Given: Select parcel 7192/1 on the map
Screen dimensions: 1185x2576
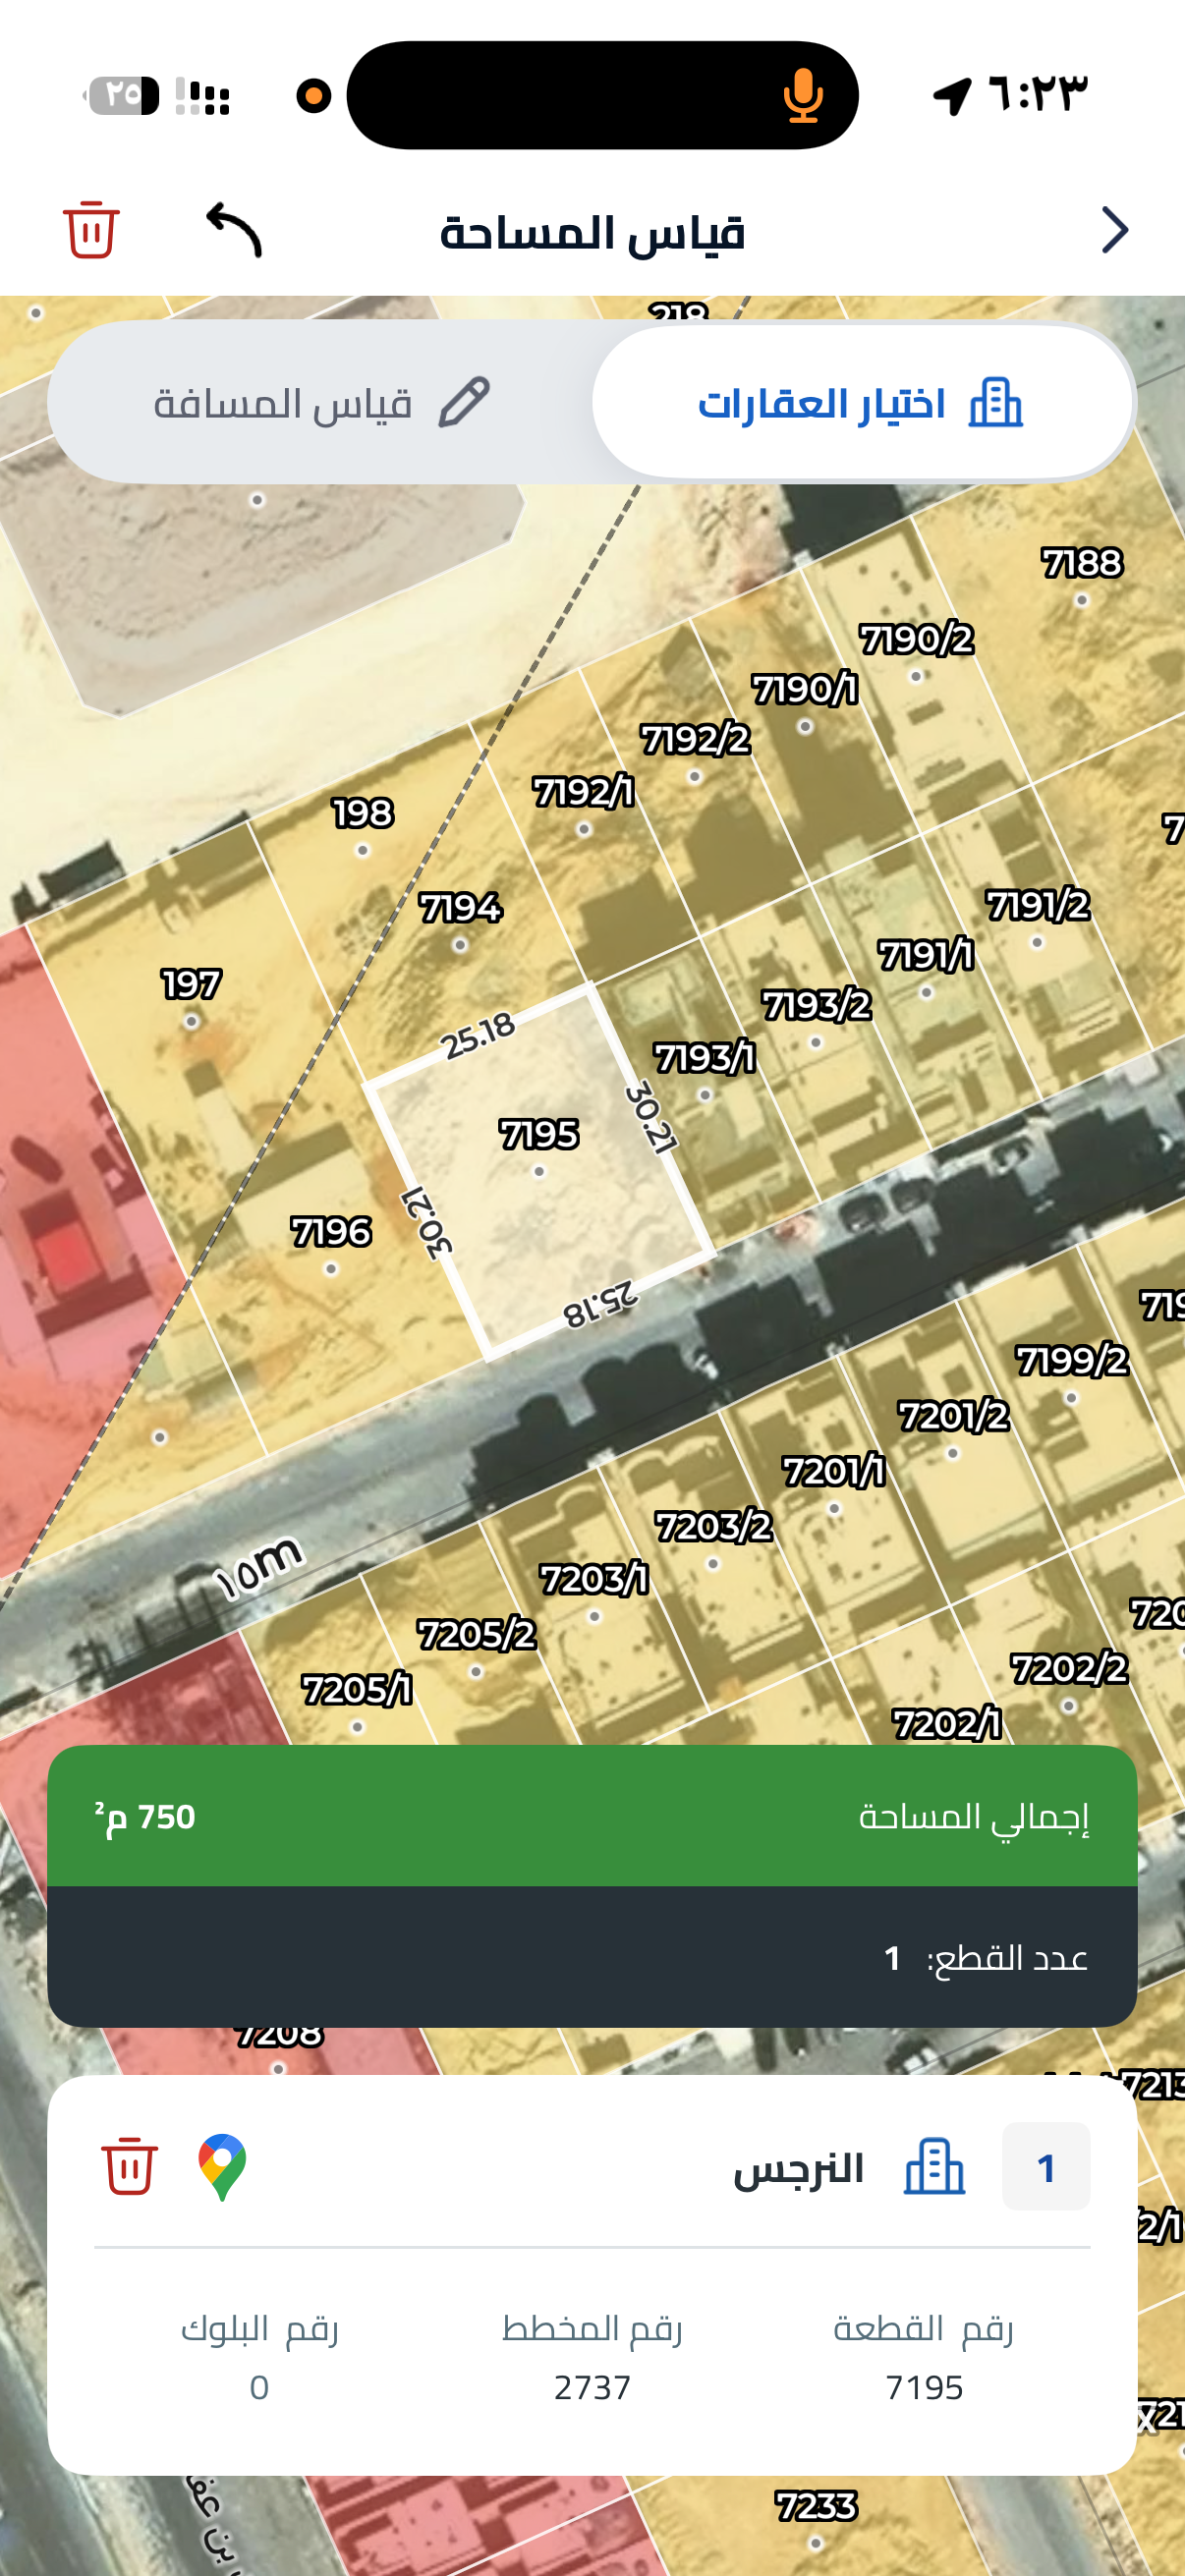Looking at the screenshot, I should point(584,793).
